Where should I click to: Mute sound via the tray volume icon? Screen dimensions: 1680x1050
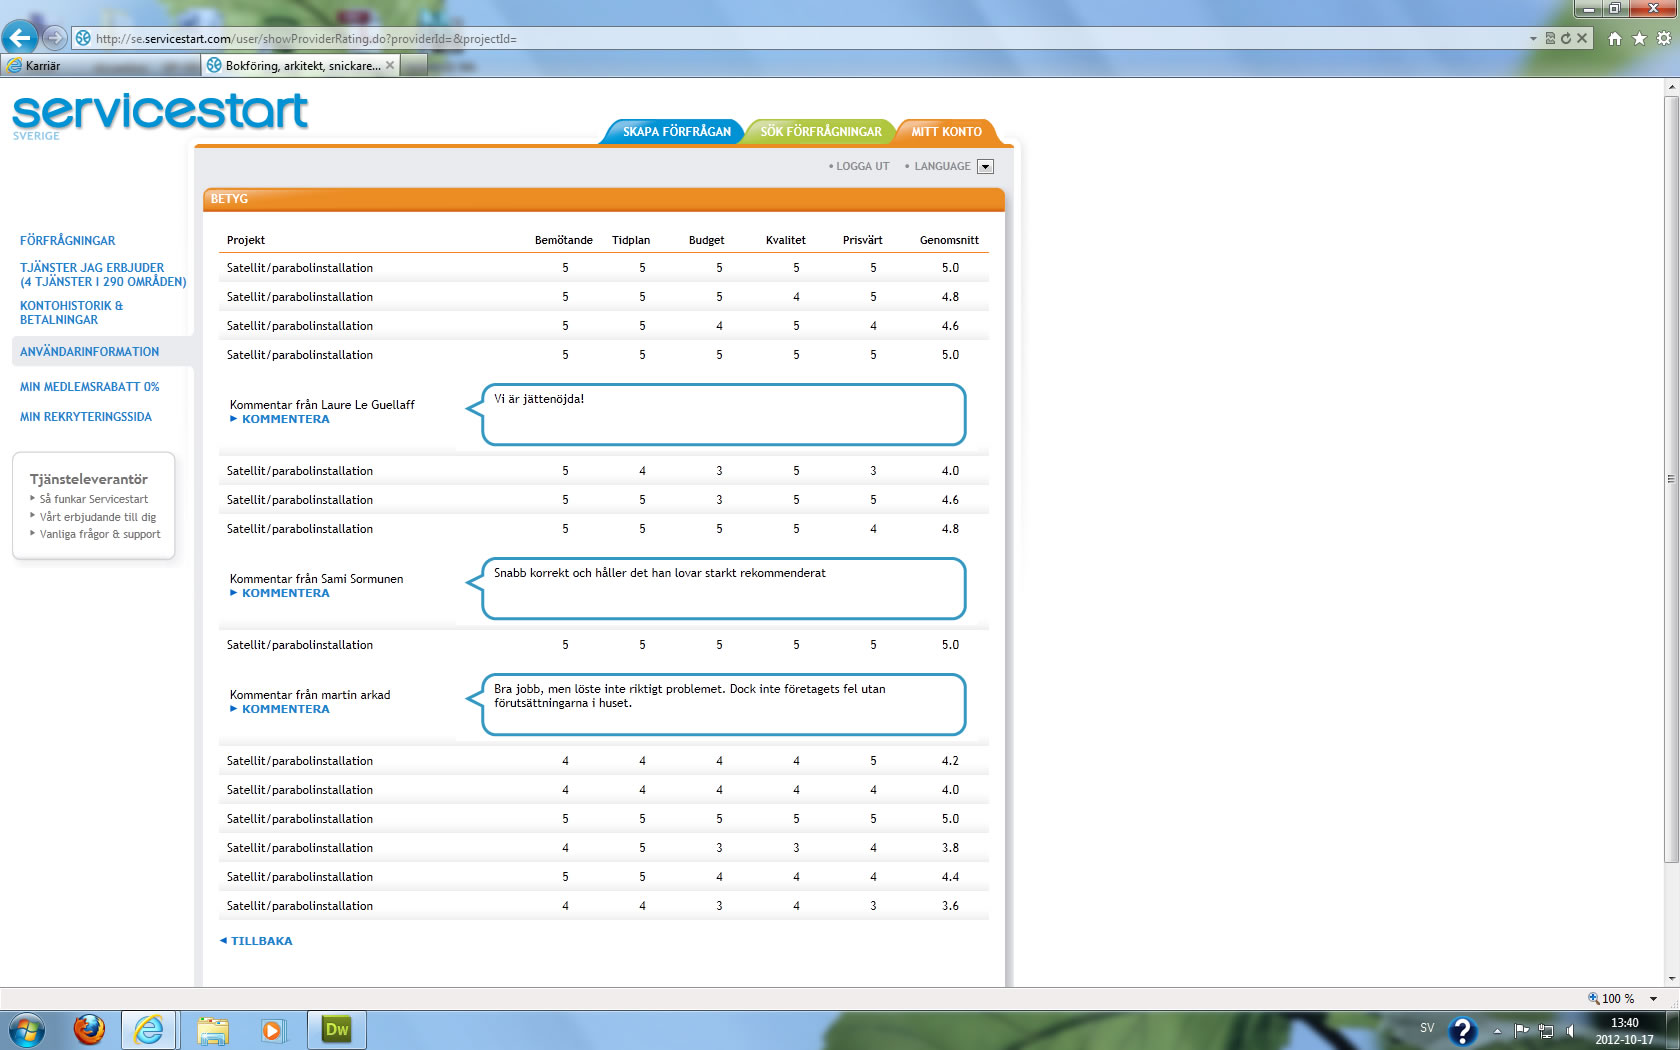point(1570,1031)
